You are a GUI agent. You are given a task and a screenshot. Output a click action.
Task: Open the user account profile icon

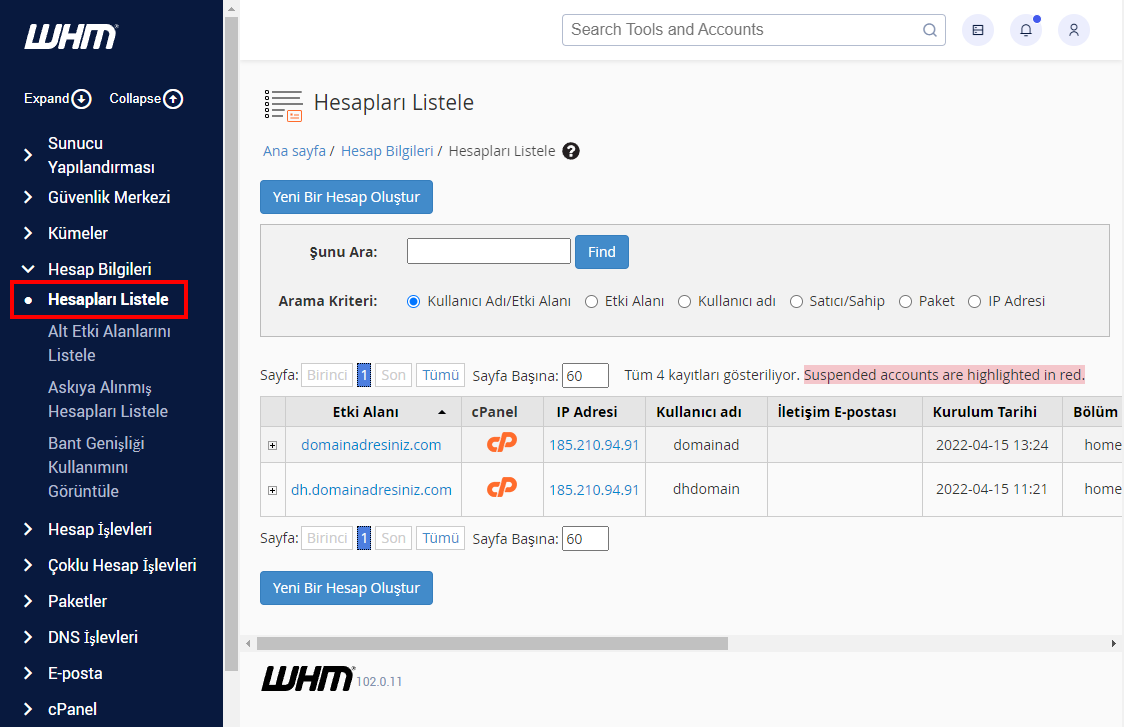coord(1073,30)
